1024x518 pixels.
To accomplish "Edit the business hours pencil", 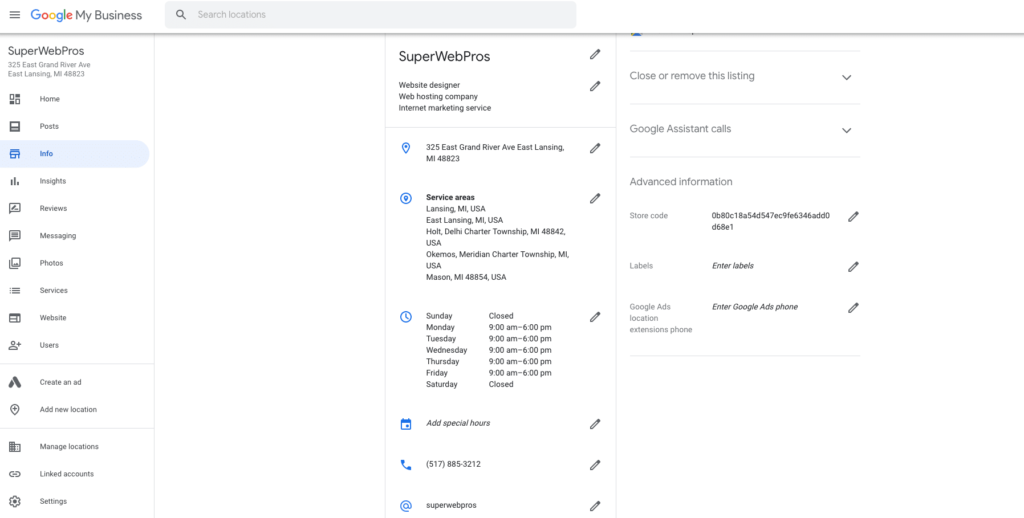I will [x=595, y=317].
